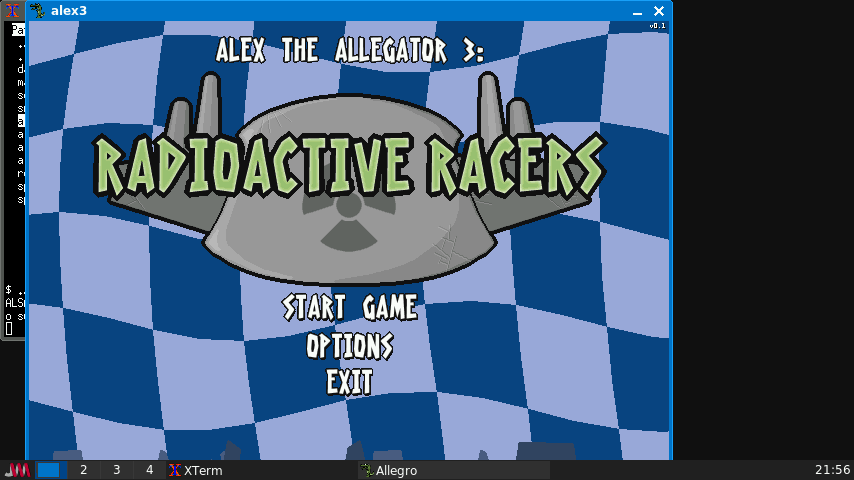Click the v0.1 version label

tap(657, 26)
